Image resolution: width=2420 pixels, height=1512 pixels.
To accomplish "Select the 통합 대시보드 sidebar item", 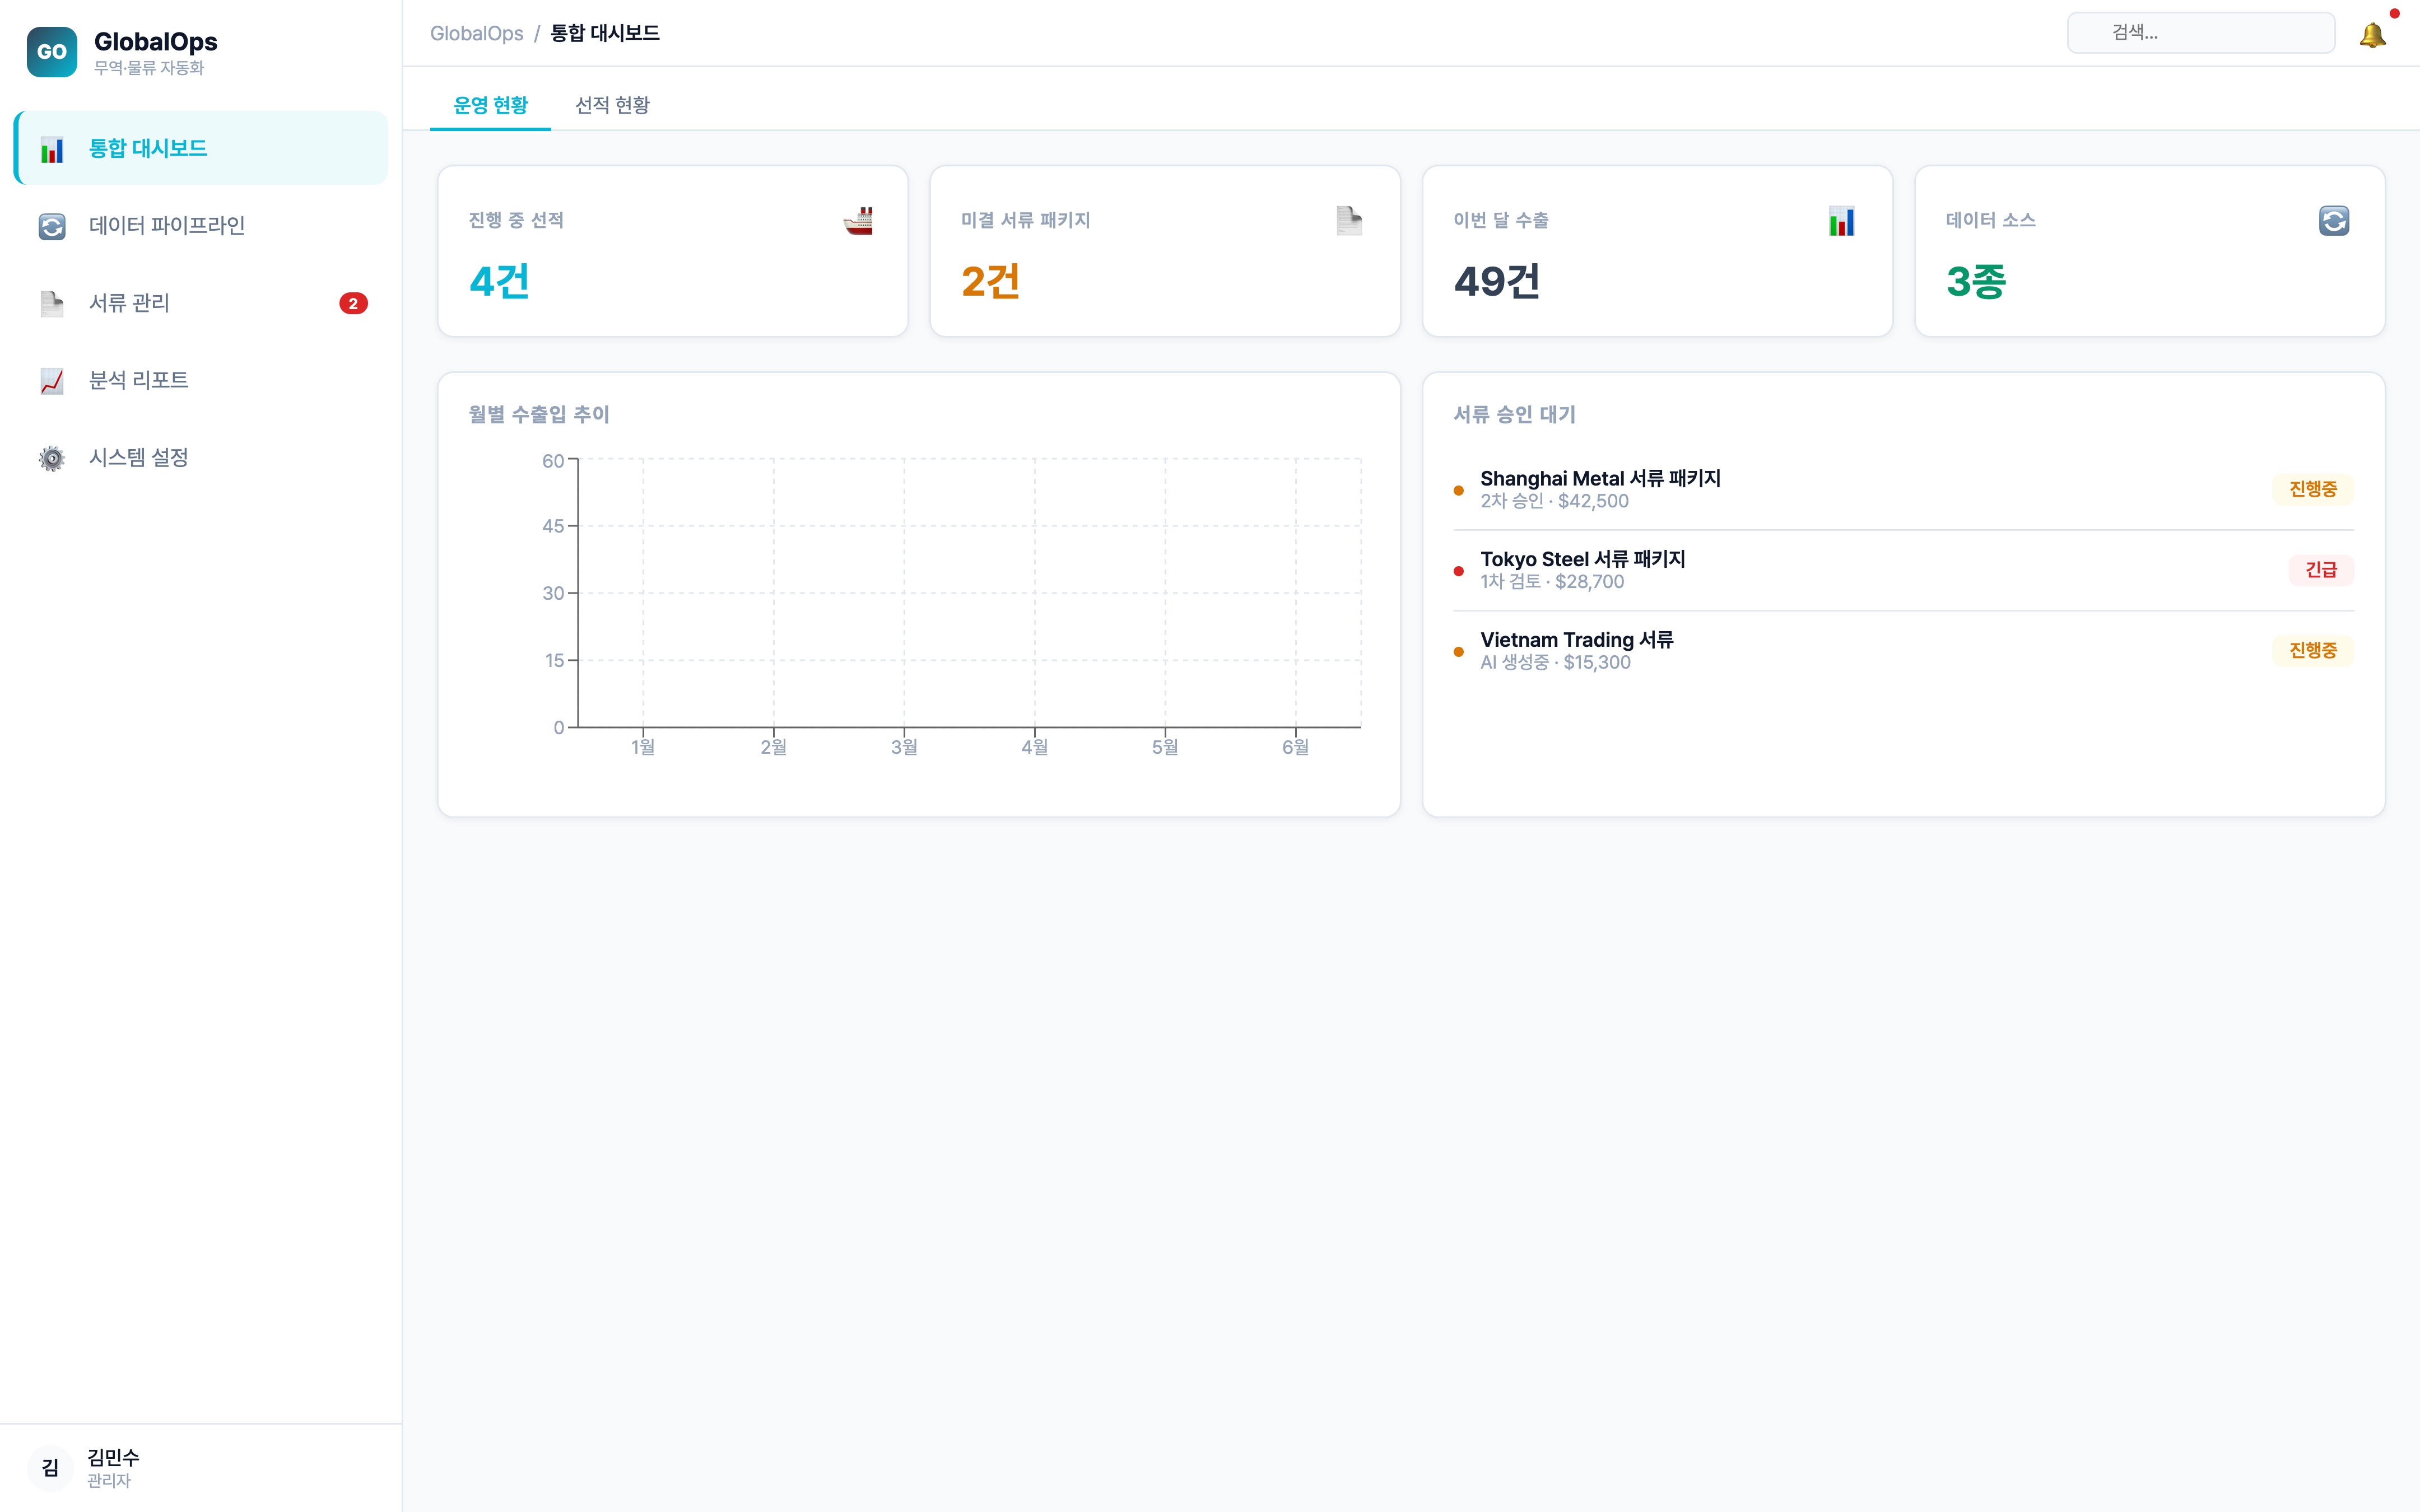I will [x=148, y=149].
